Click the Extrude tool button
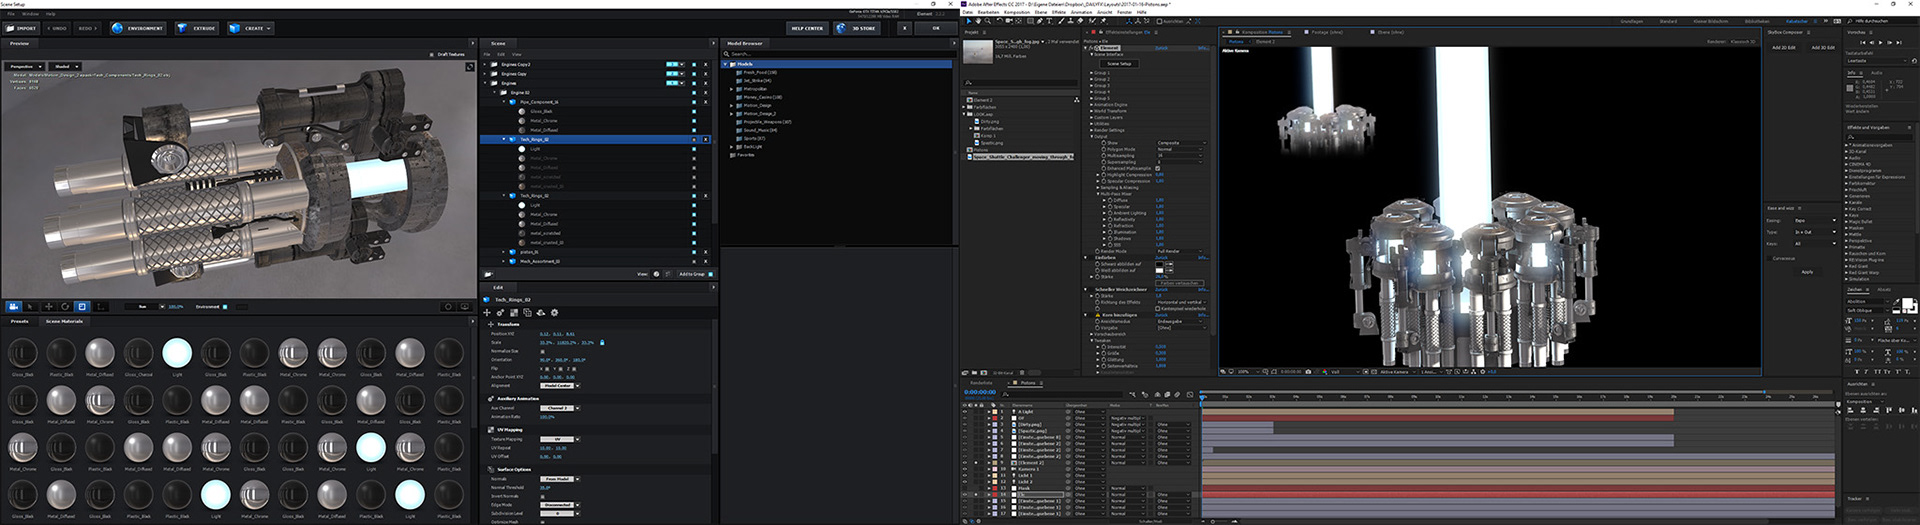 tap(198, 28)
